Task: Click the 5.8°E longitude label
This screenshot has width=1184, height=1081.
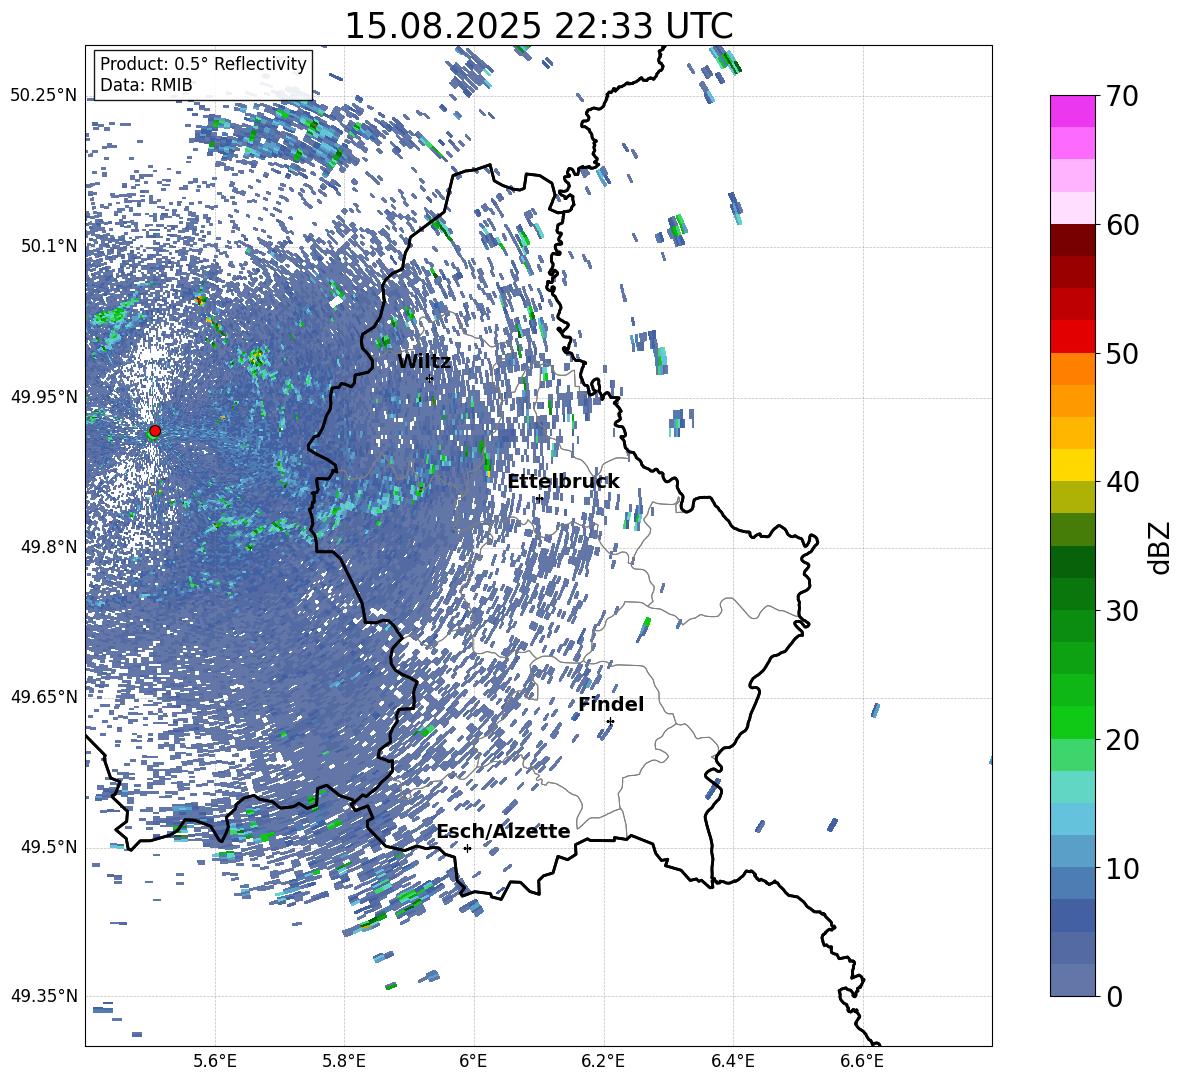Action: pos(344,1061)
